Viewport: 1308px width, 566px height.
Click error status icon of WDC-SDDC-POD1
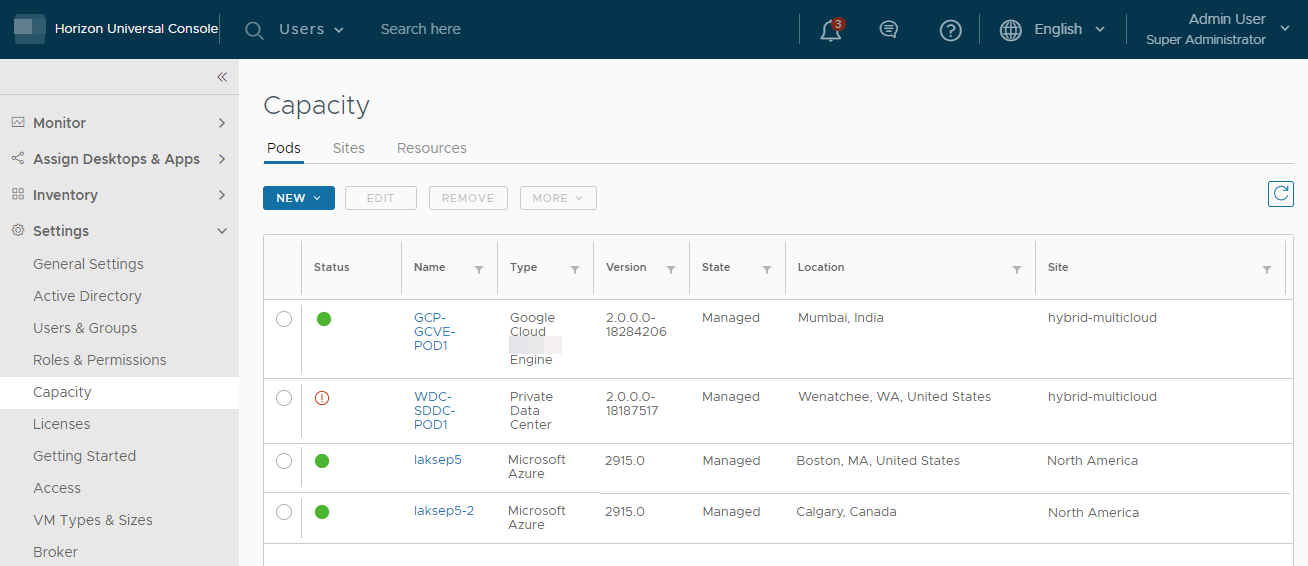click(x=322, y=398)
